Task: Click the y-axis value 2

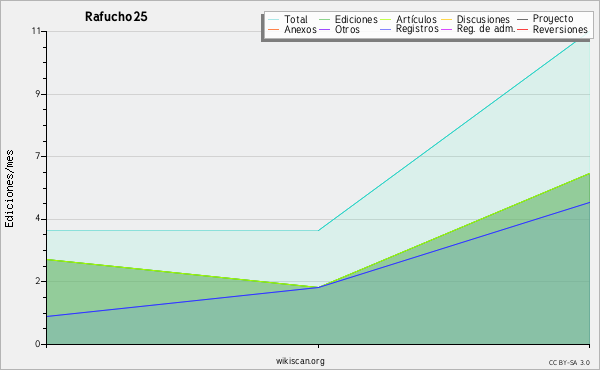Action: [38, 281]
